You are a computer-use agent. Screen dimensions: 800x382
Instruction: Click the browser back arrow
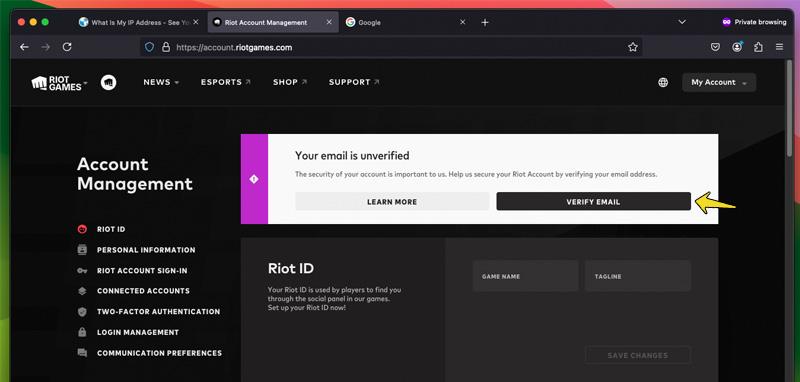click(24, 47)
